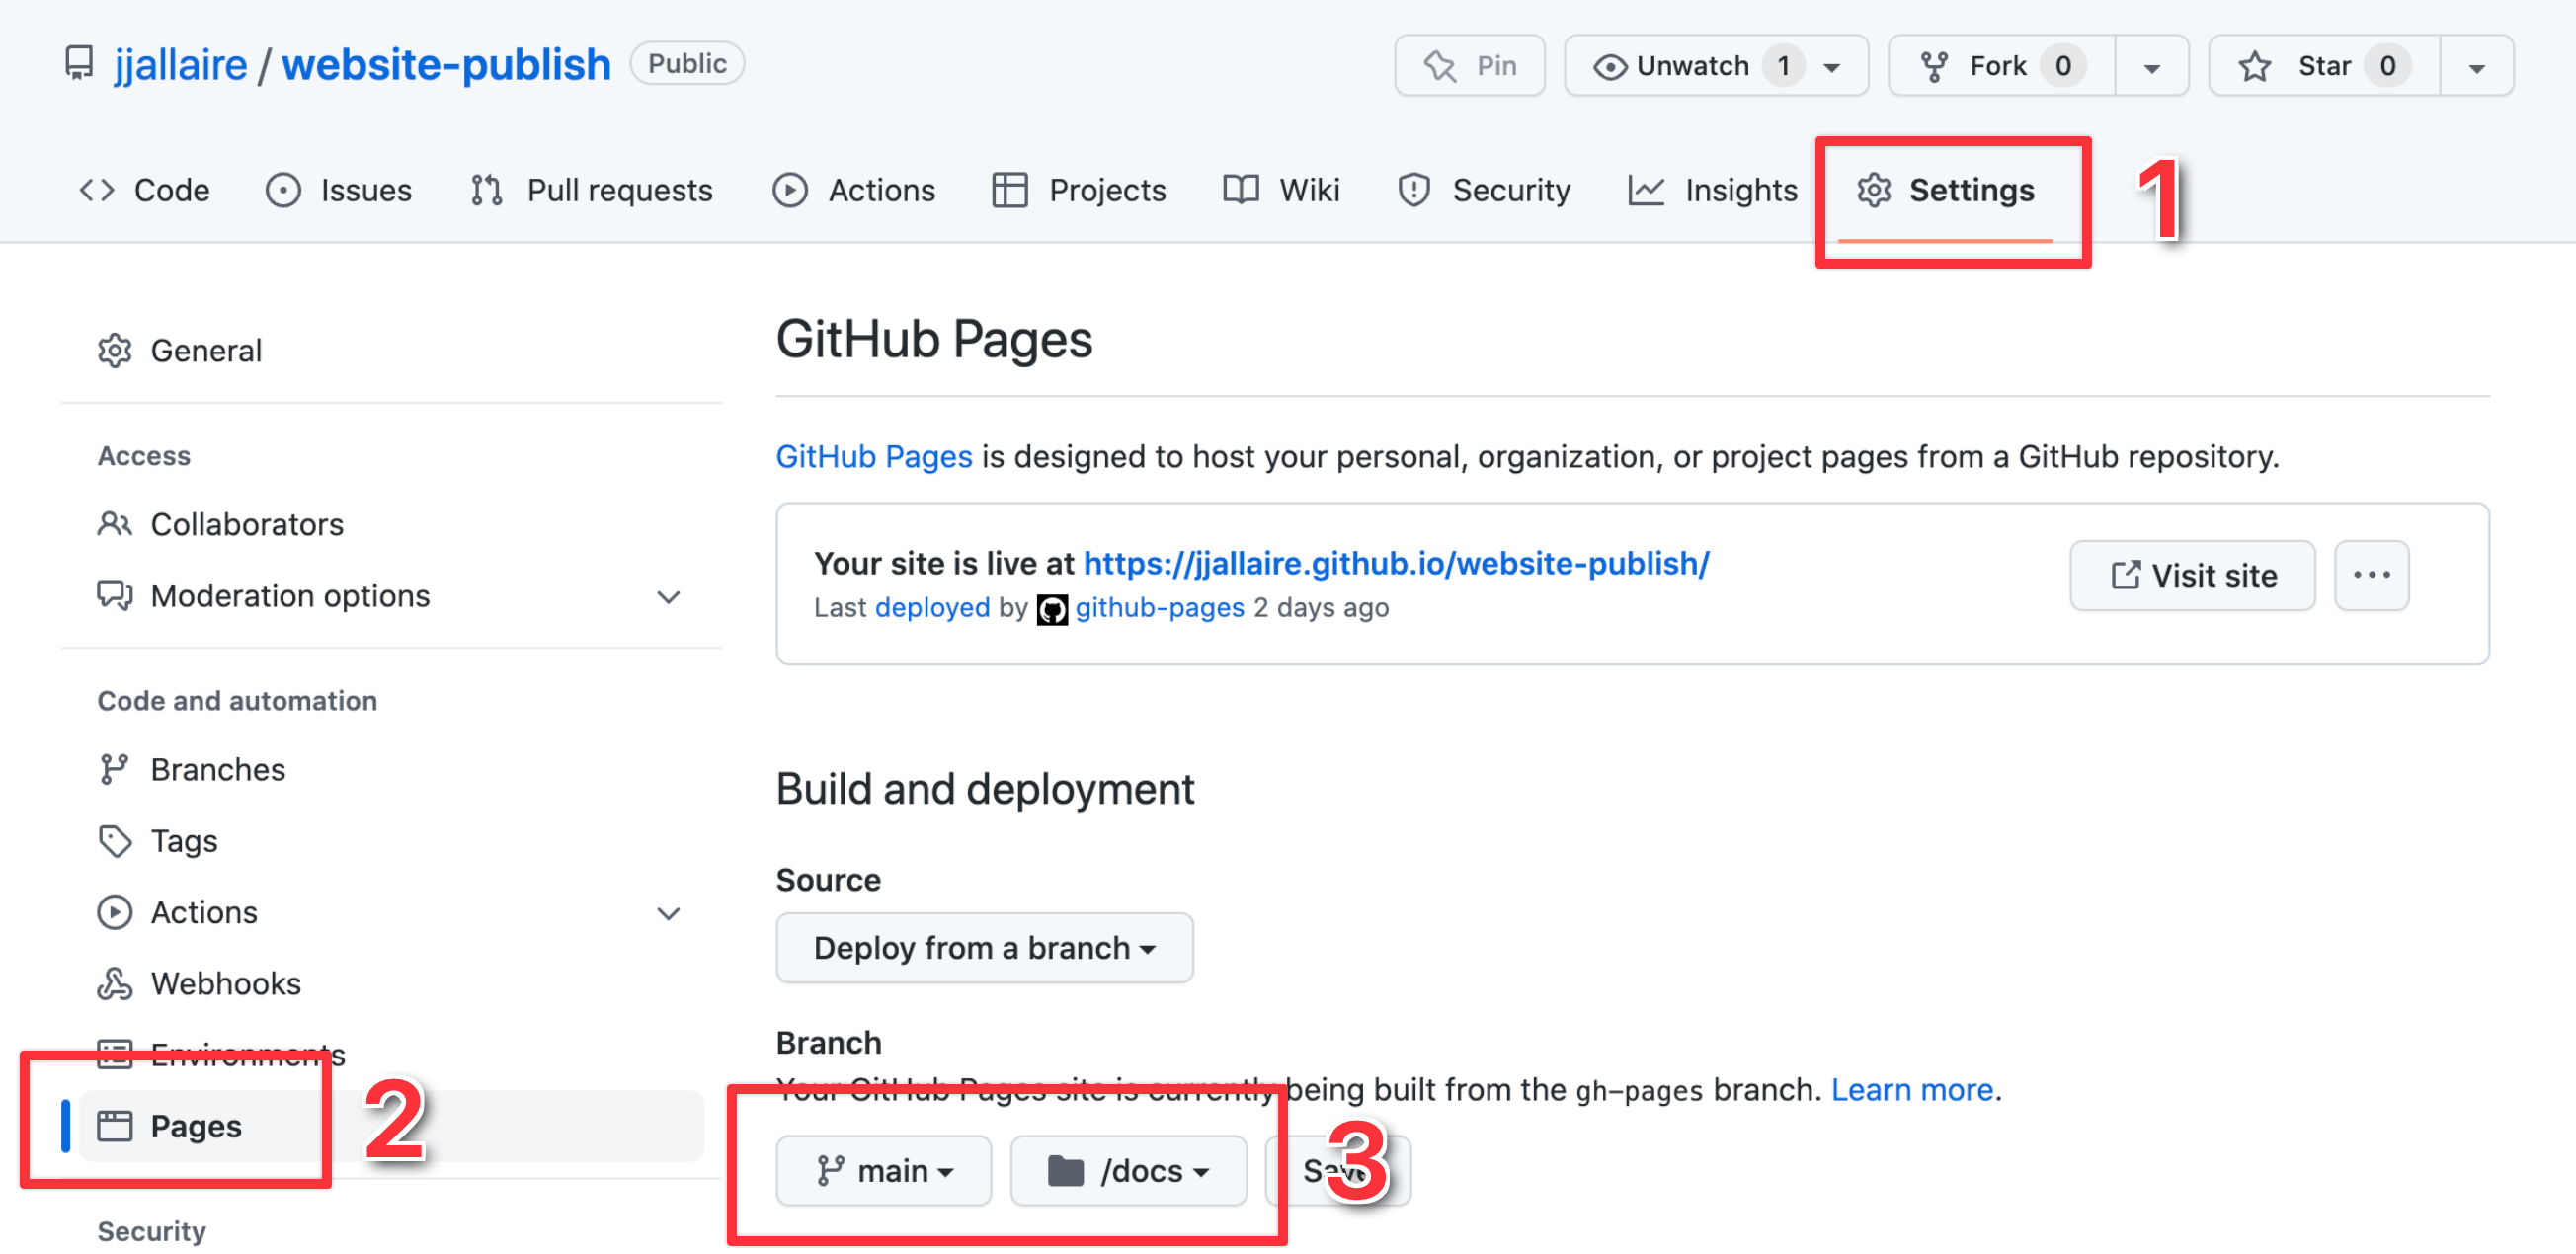Screen dimensions: 2576x1254
Task: Open the Deploy from a branch dropdown
Action: (x=983, y=948)
